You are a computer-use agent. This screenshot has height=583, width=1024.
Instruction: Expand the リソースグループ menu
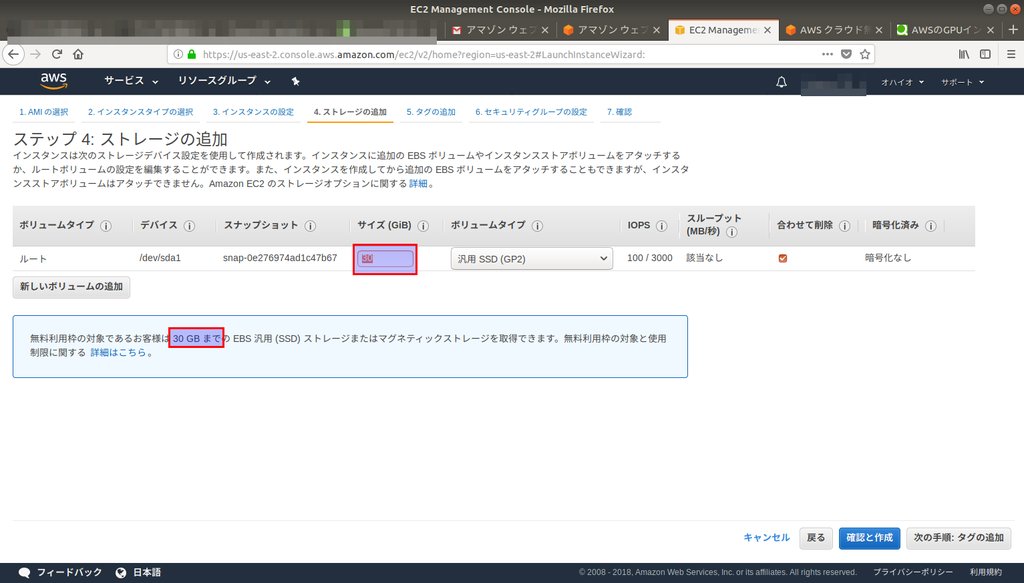click(224, 81)
